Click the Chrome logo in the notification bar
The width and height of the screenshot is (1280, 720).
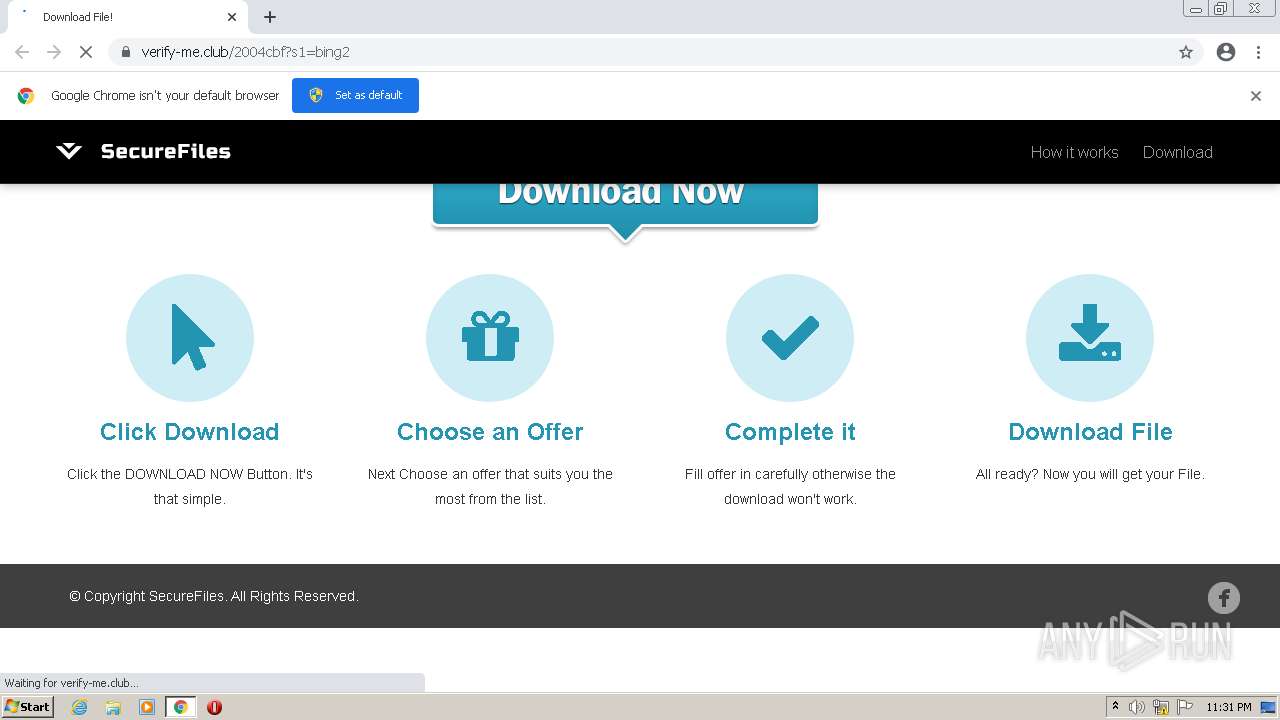(26, 96)
